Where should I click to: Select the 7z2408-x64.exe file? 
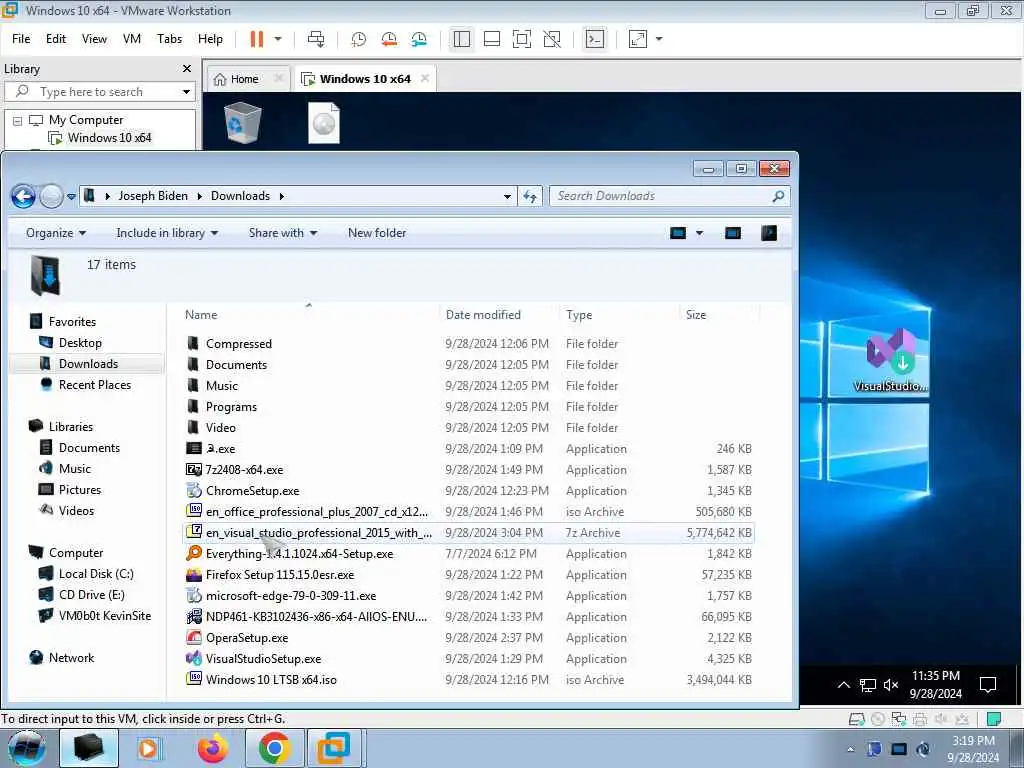[x=244, y=470]
